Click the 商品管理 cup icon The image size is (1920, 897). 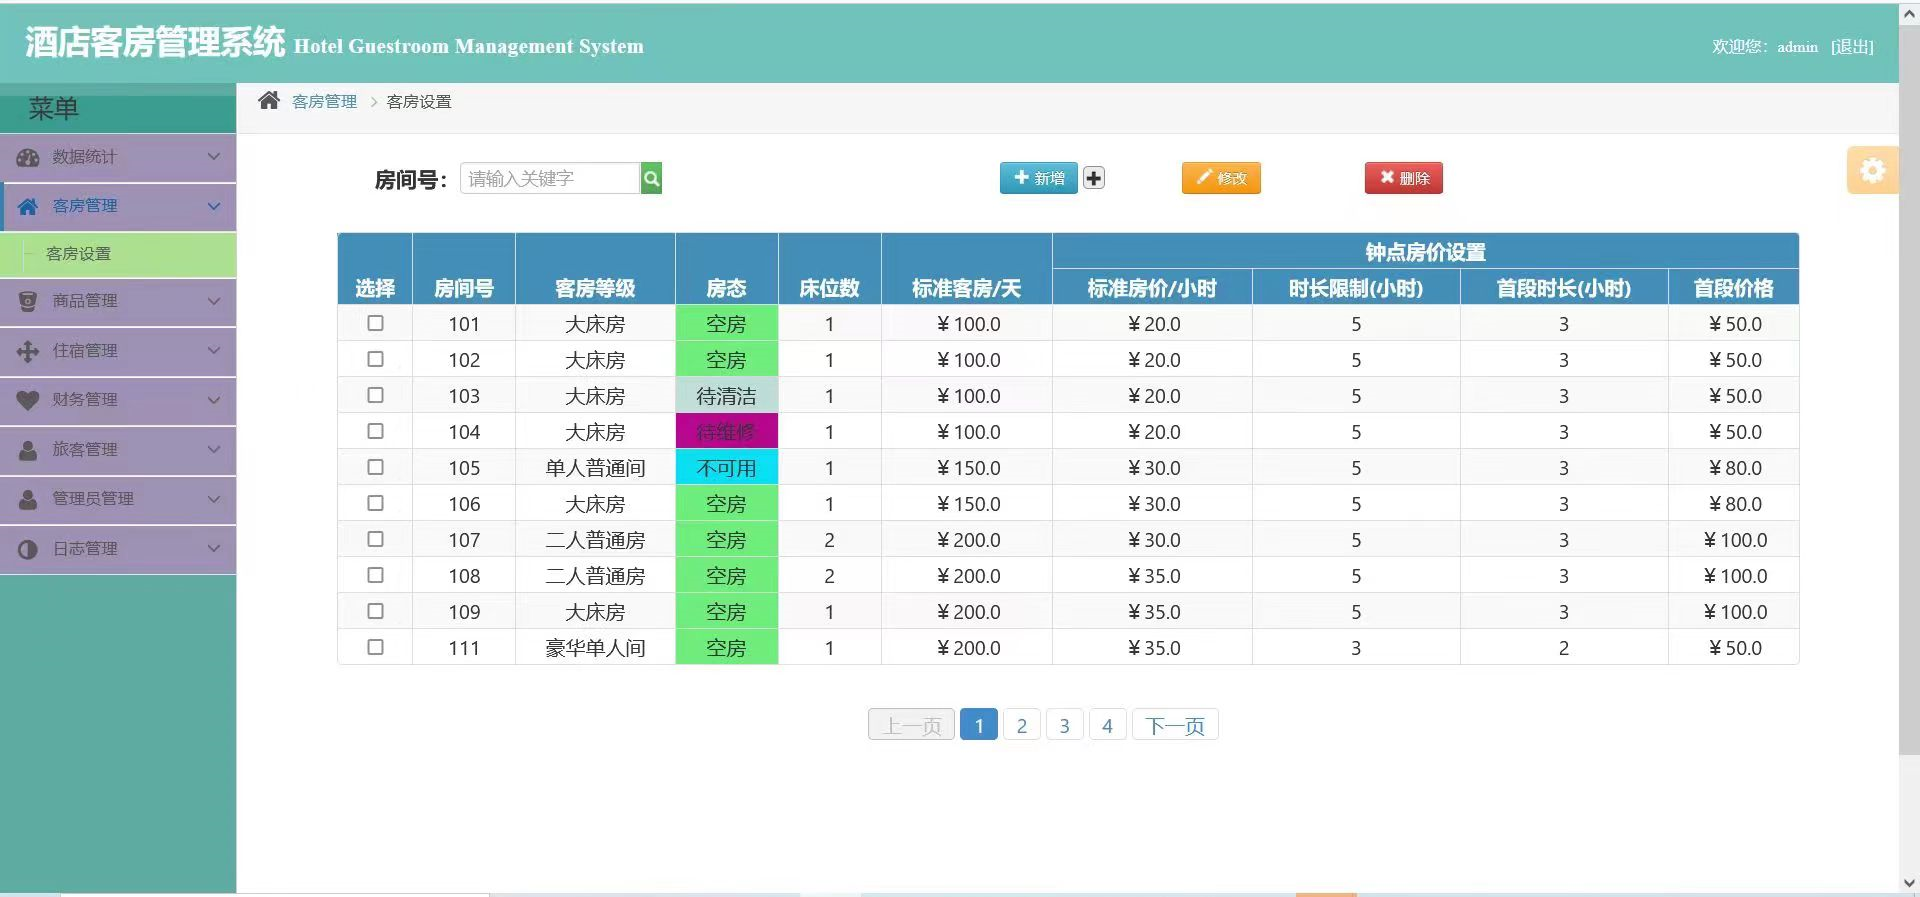pyautogui.click(x=28, y=300)
